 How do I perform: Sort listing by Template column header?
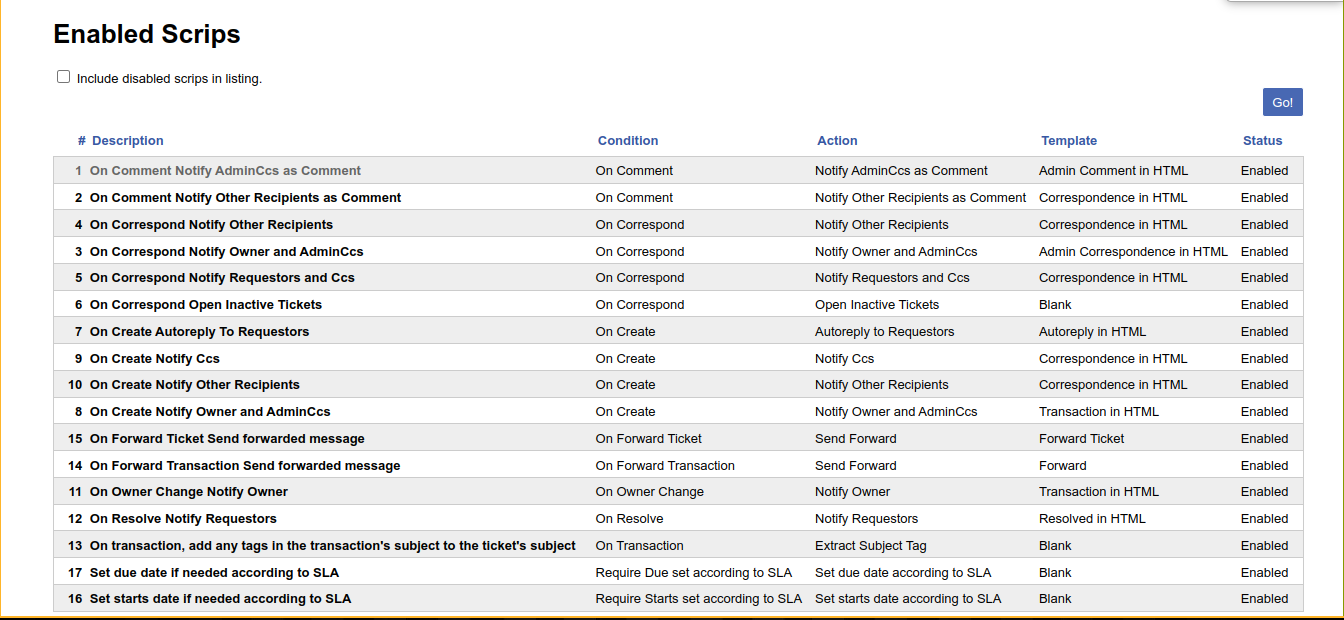click(x=1069, y=141)
